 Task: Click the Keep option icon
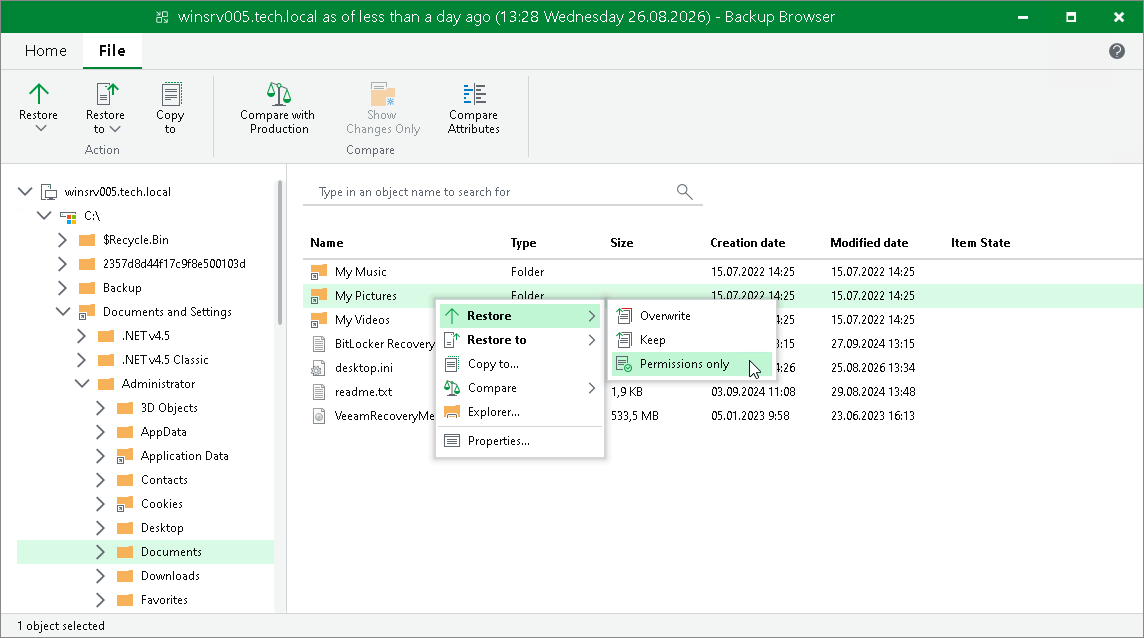pos(624,340)
